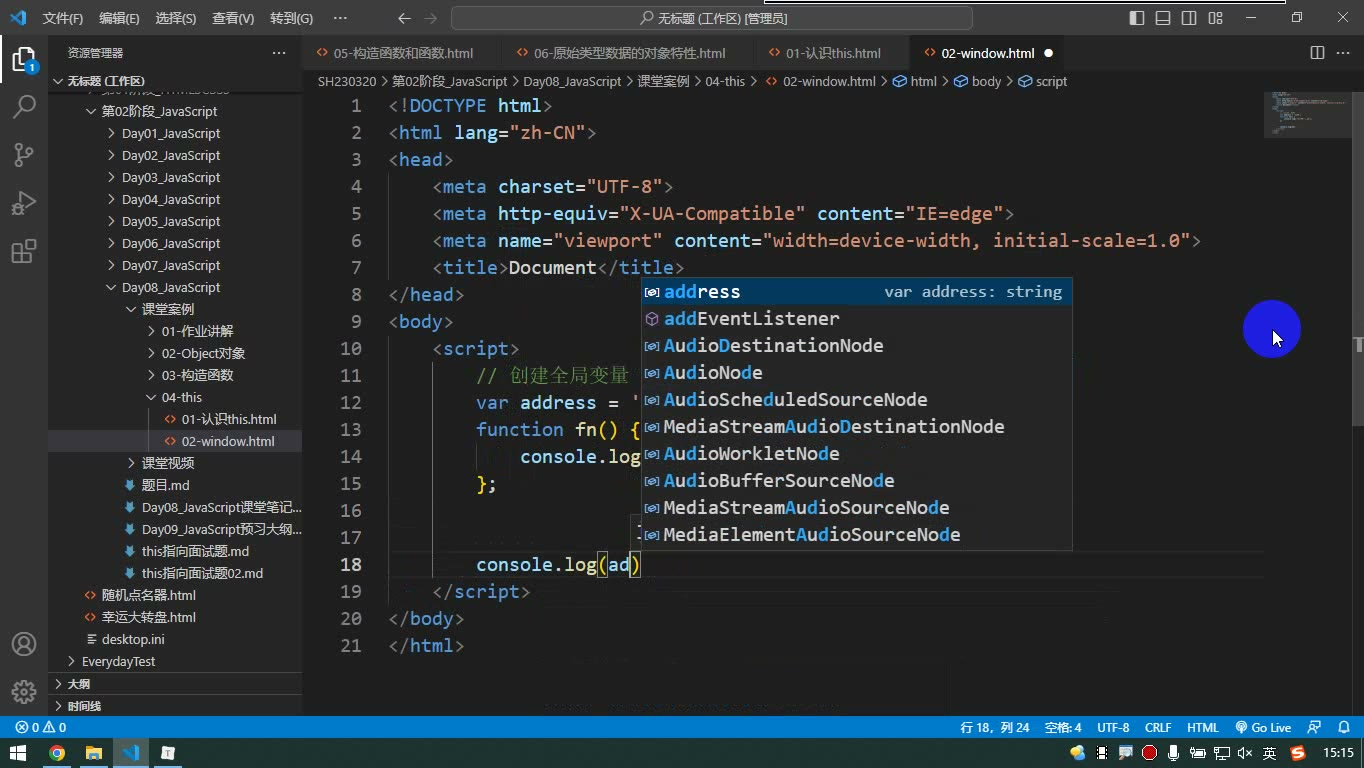1364x768 pixels.
Task: Open the Extensions view
Action: pyautogui.click(x=24, y=251)
